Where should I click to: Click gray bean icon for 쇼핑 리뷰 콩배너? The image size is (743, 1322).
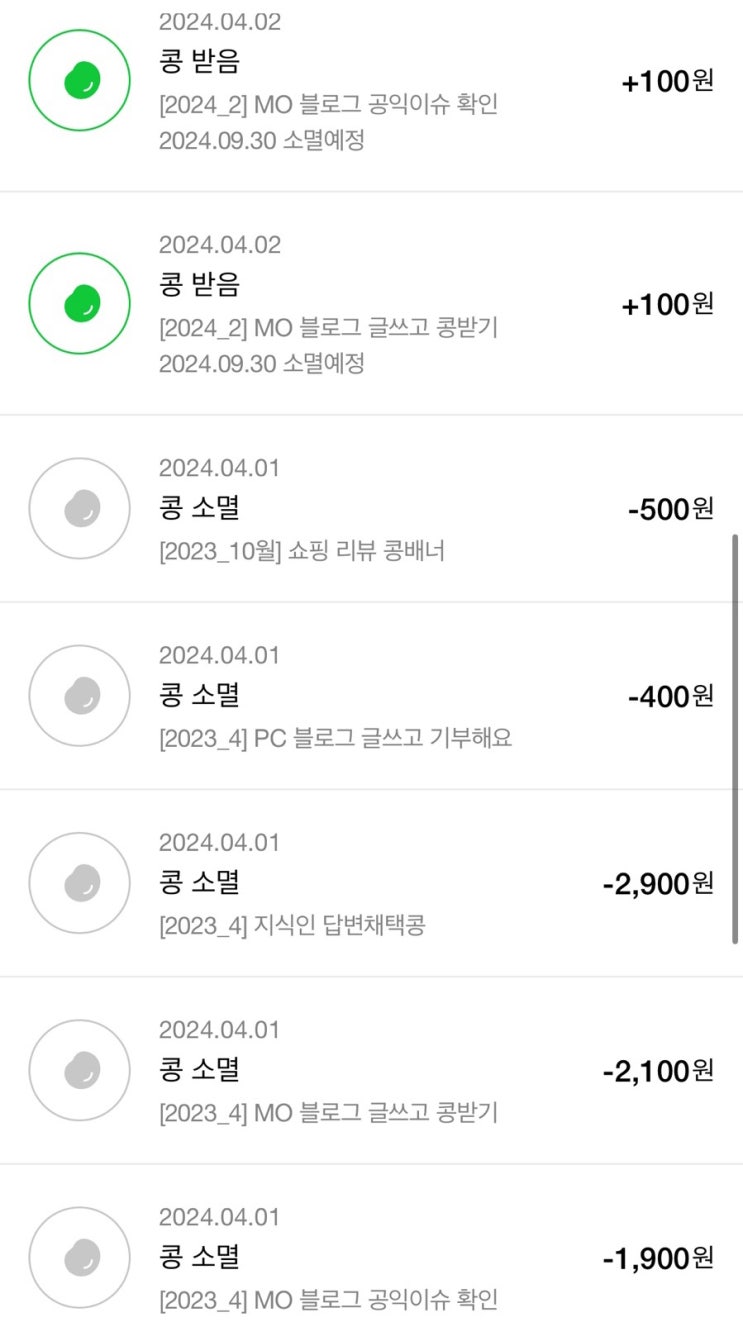click(79, 508)
